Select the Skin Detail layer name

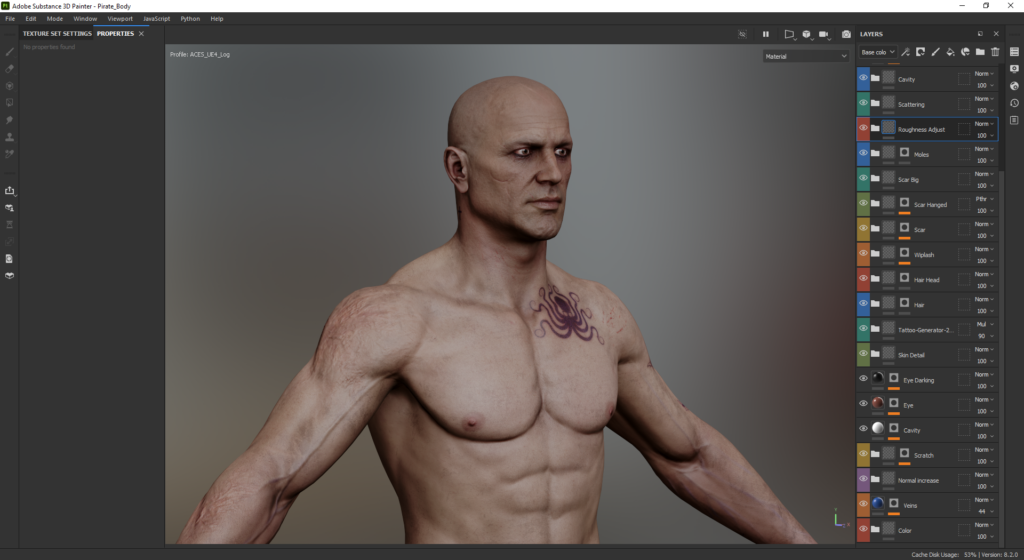click(911, 355)
